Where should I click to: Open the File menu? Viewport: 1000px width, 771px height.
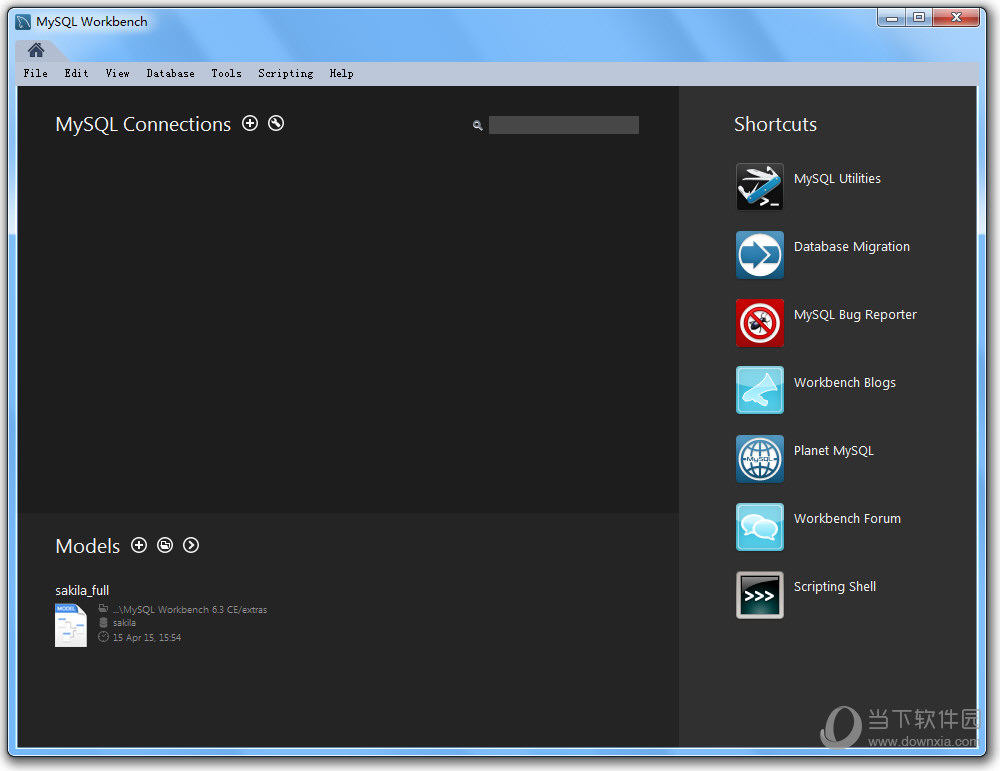point(36,73)
